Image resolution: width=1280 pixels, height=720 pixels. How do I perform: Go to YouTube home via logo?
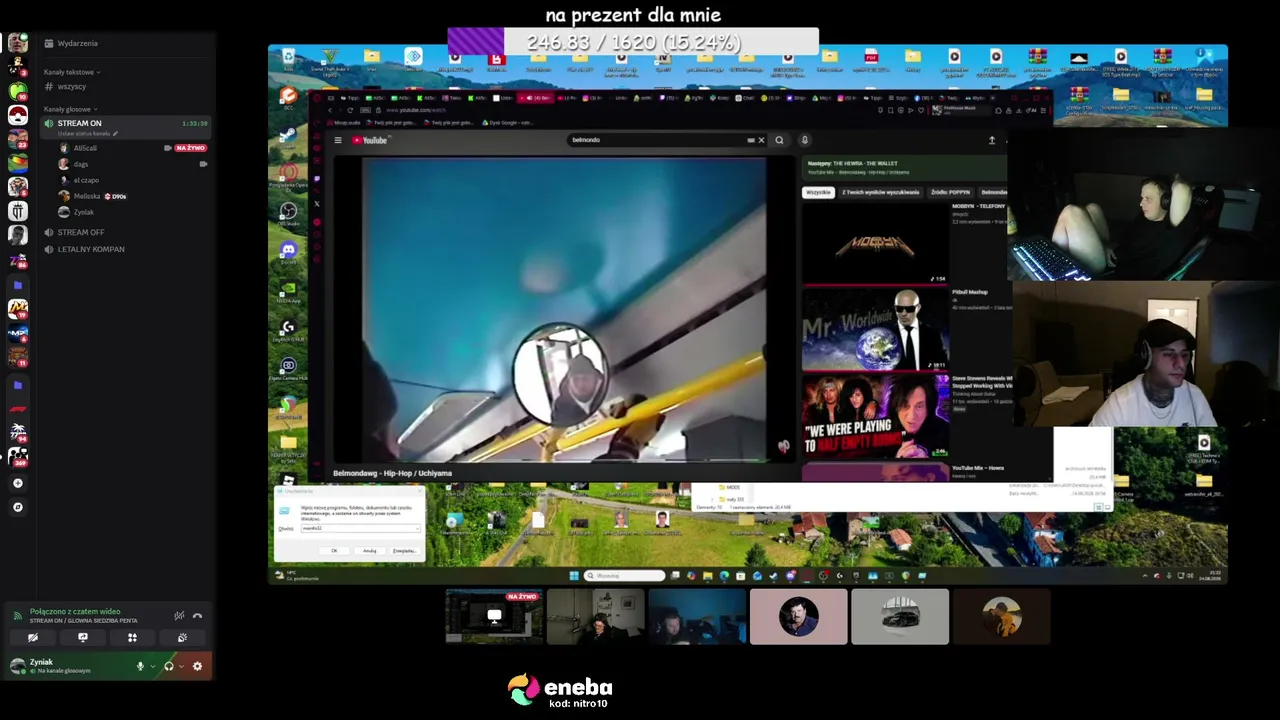369,140
